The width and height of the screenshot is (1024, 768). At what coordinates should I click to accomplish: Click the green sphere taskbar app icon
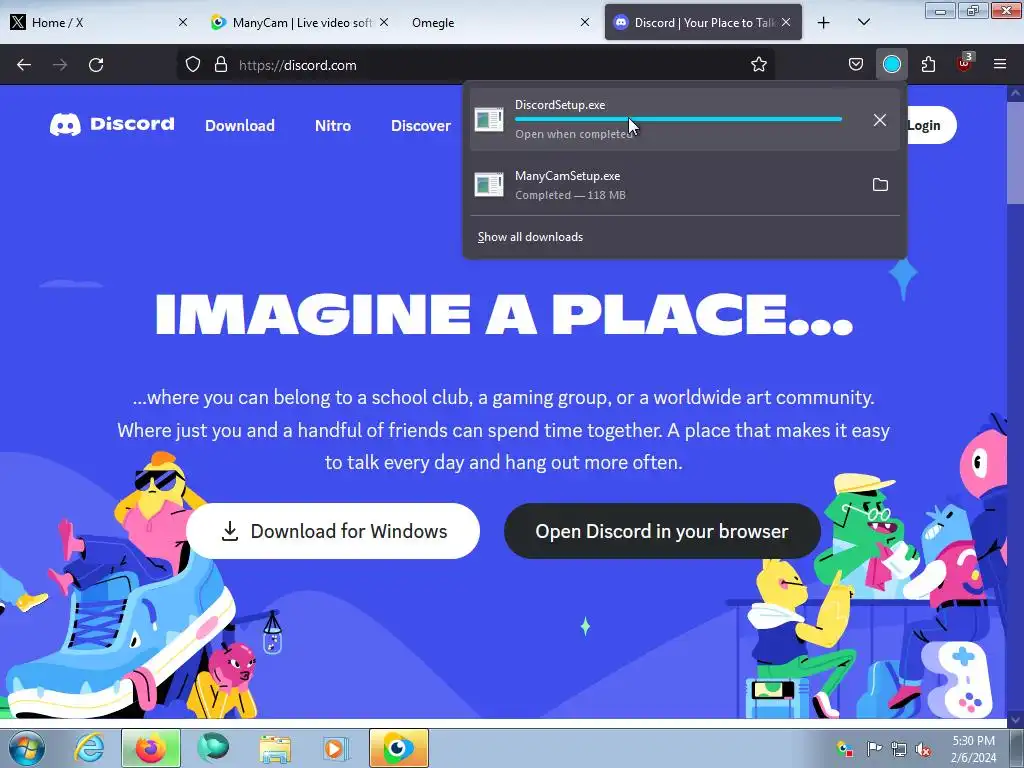pyautogui.click(x=213, y=748)
